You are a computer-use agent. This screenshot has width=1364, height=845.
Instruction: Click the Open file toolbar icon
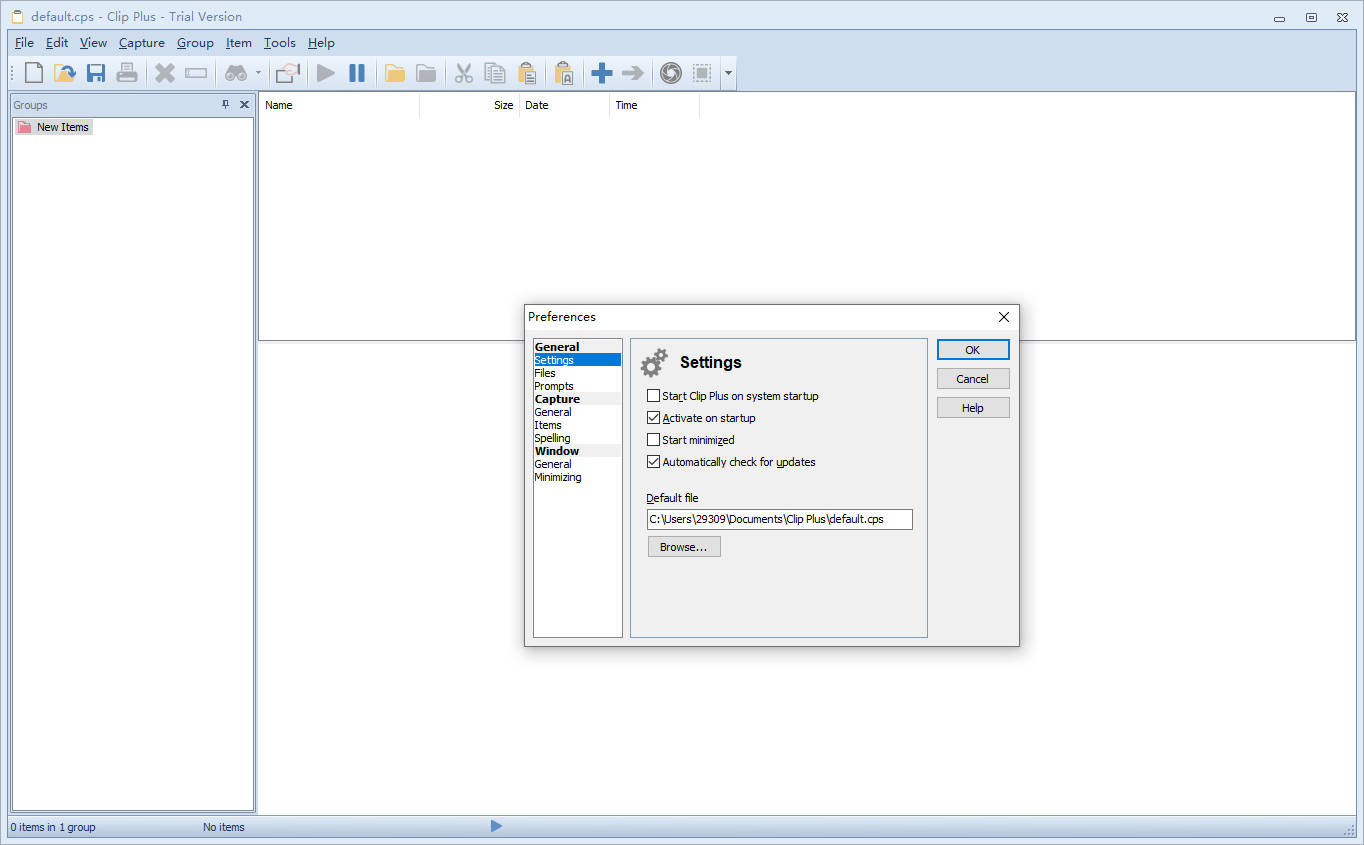point(65,73)
